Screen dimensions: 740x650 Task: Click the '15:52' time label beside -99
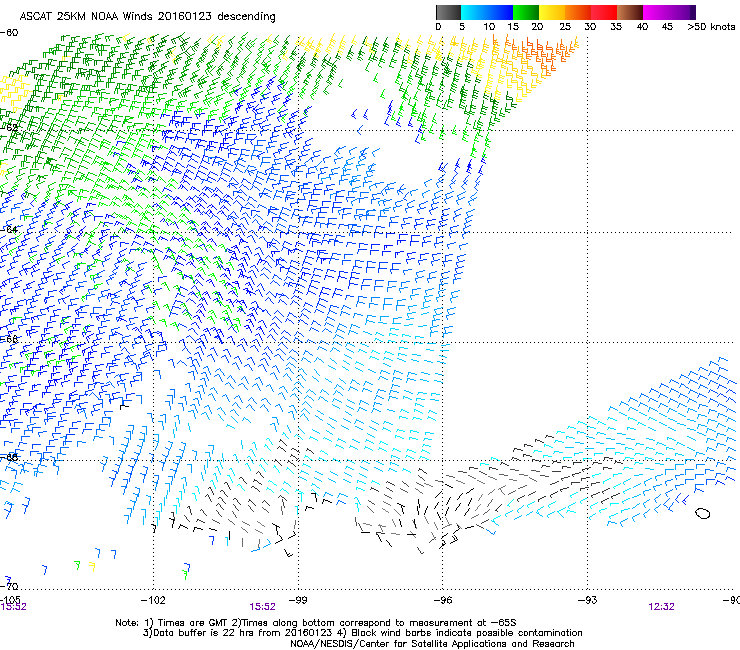tap(262, 607)
